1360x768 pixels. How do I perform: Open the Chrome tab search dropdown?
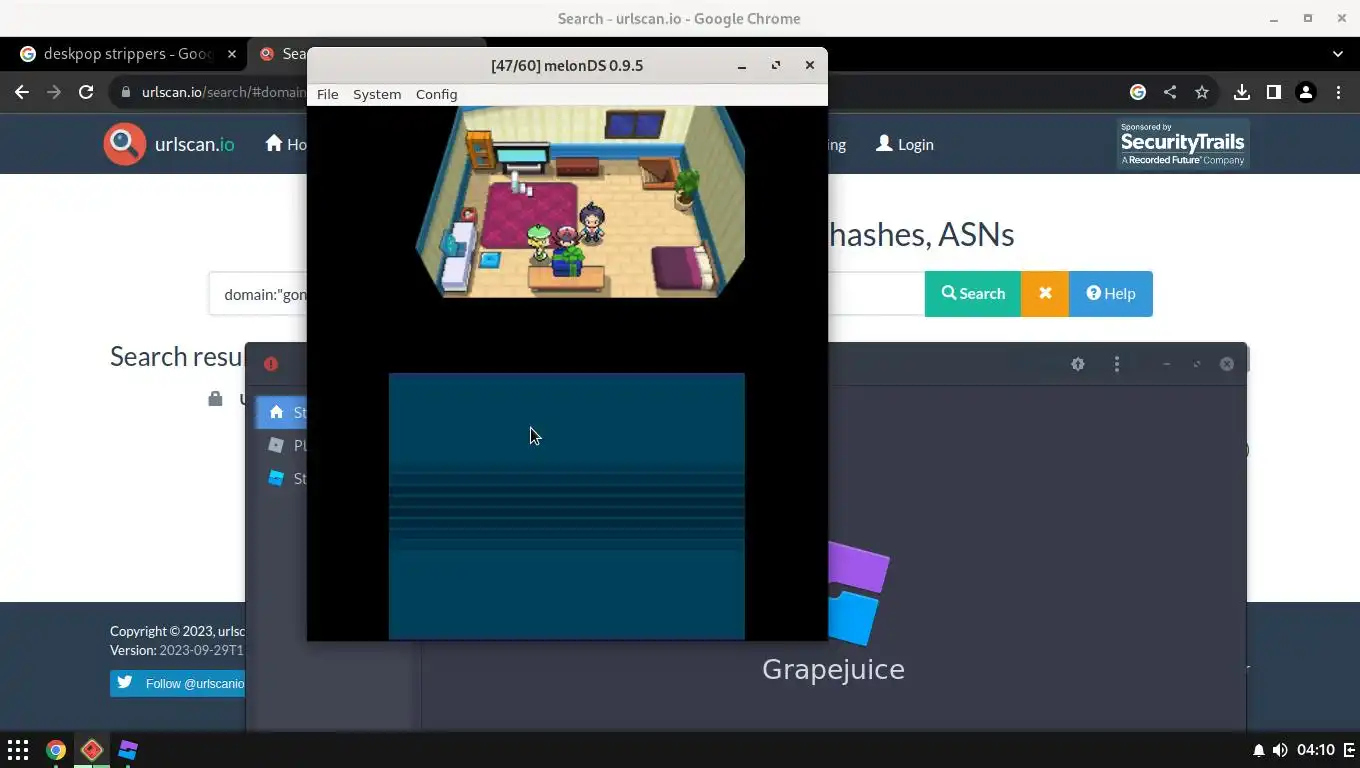click(1338, 54)
